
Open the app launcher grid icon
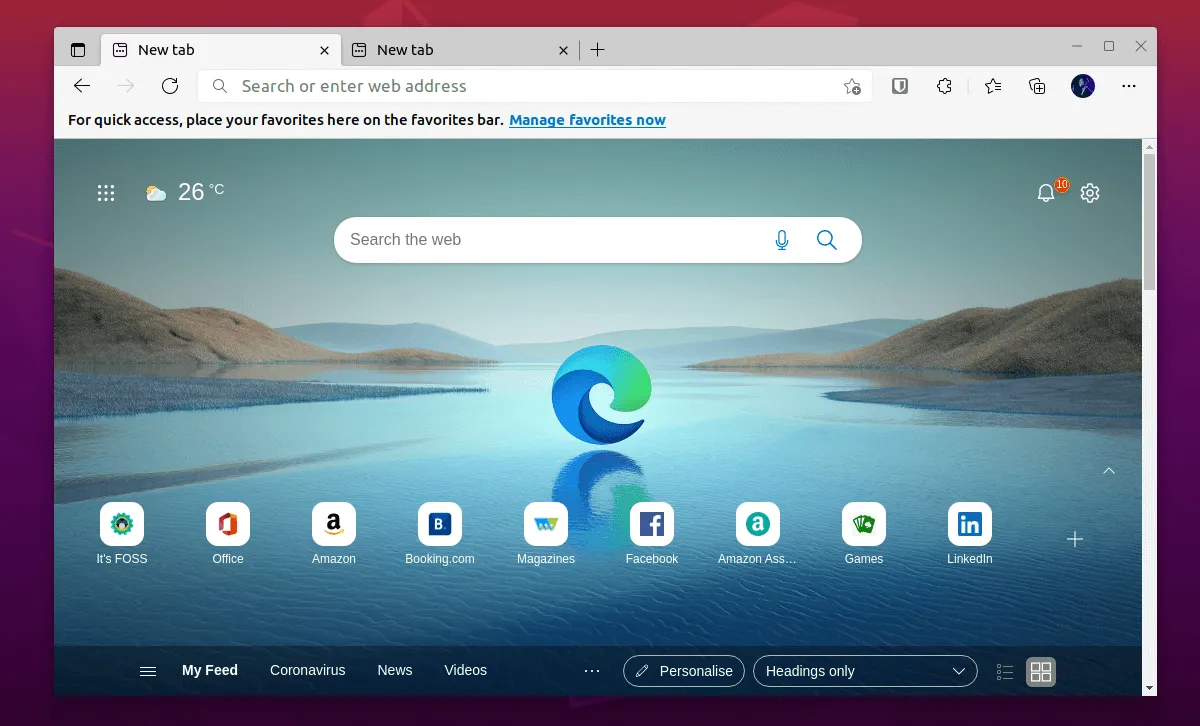pyautogui.click(x=106, y=192)
